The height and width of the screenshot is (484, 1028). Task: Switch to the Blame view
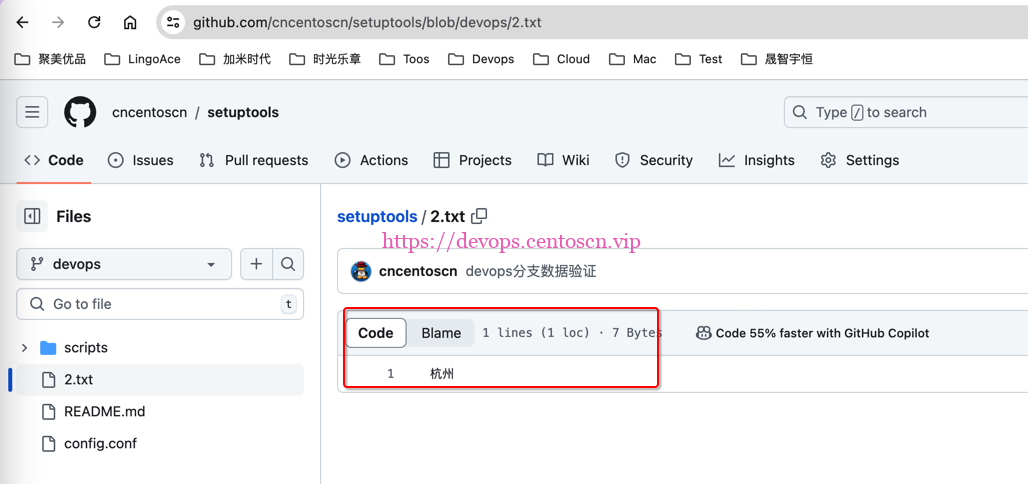tap(441, 333)
